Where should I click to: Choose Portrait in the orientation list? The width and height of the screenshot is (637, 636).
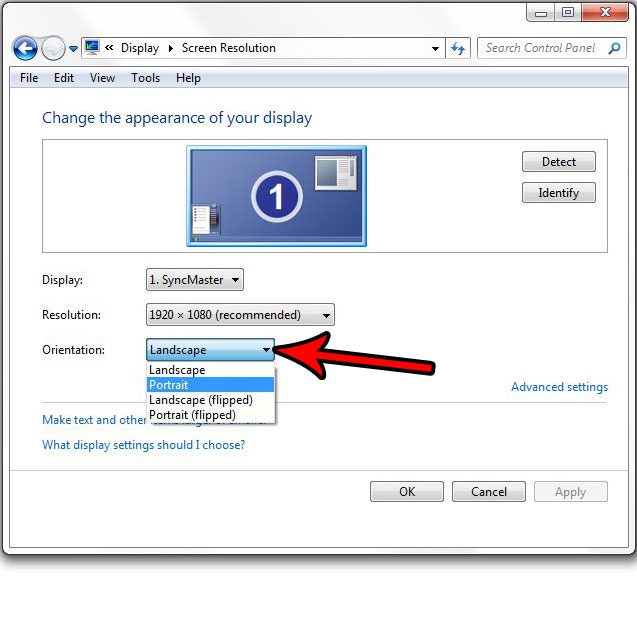pos(210,385)
